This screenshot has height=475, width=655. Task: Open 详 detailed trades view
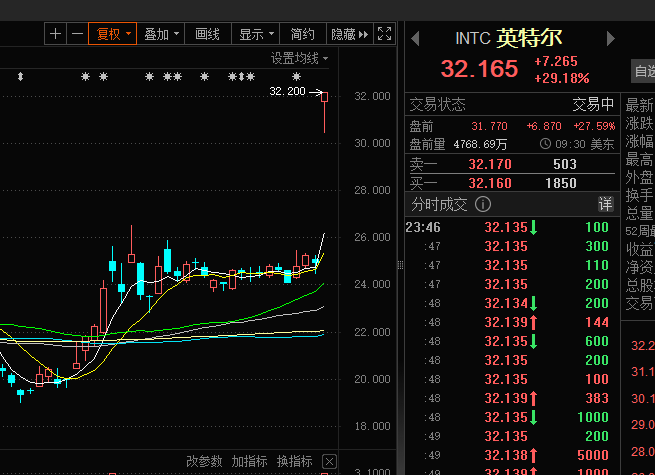coord(605,204)
